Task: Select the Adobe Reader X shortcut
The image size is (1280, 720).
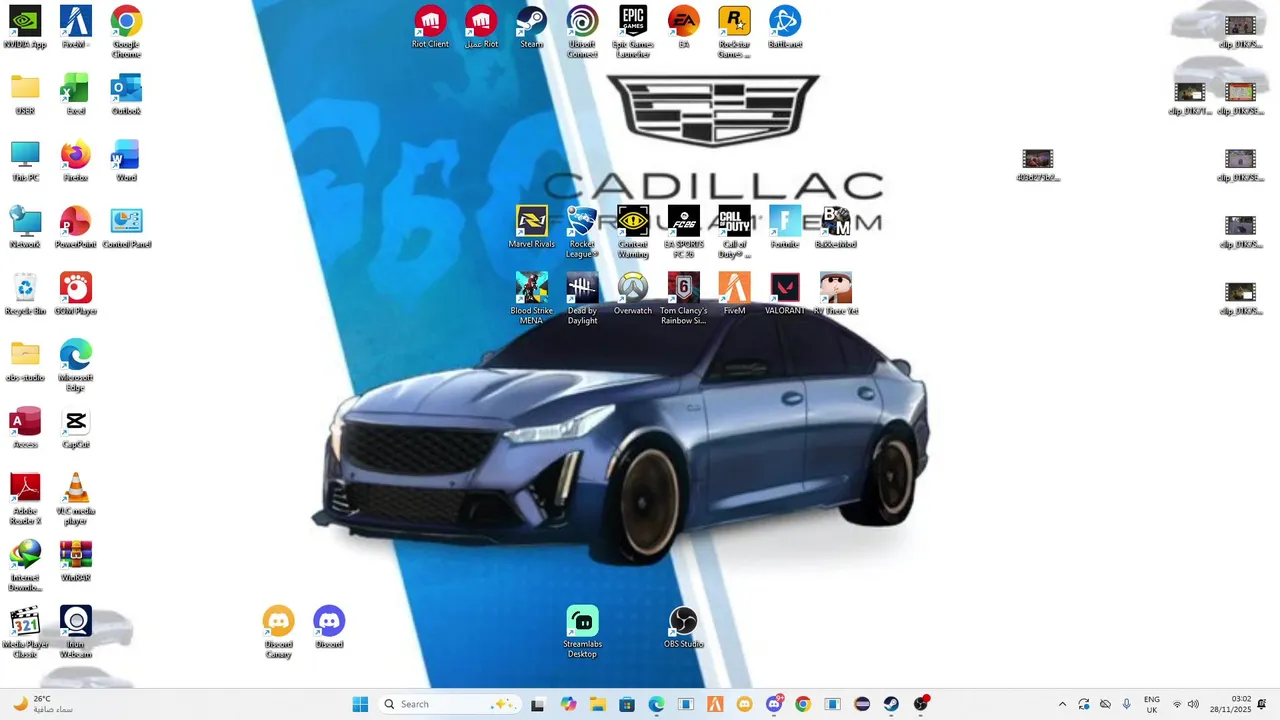Action: pos(25,499)
